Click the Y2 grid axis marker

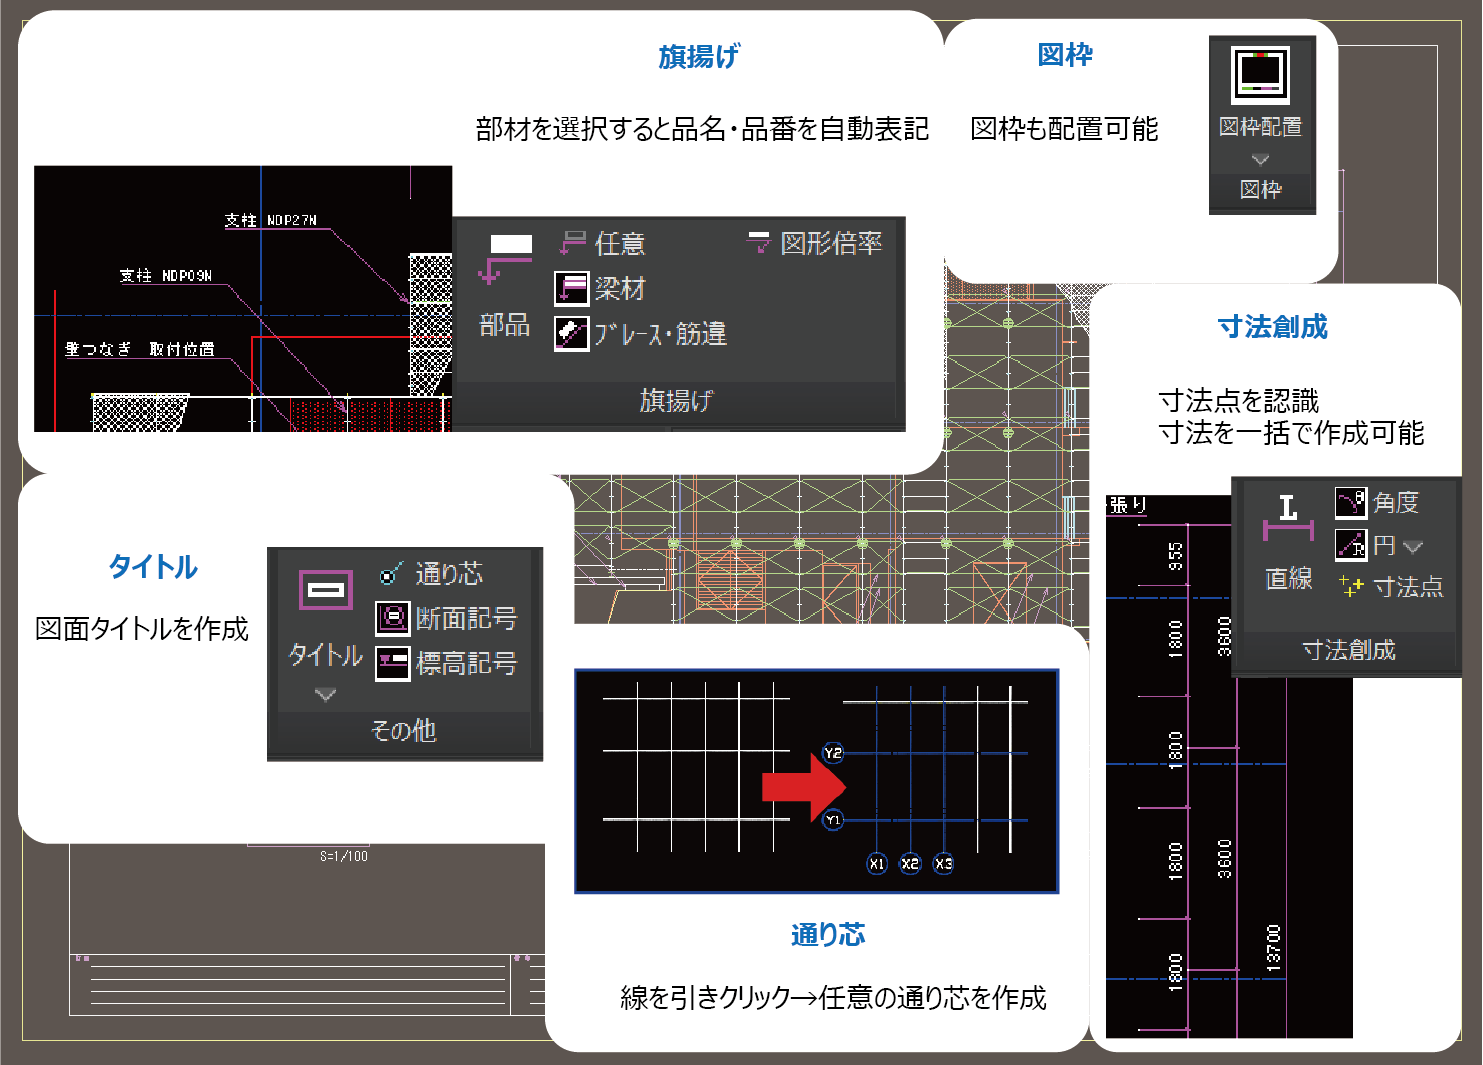coord(832,753)
